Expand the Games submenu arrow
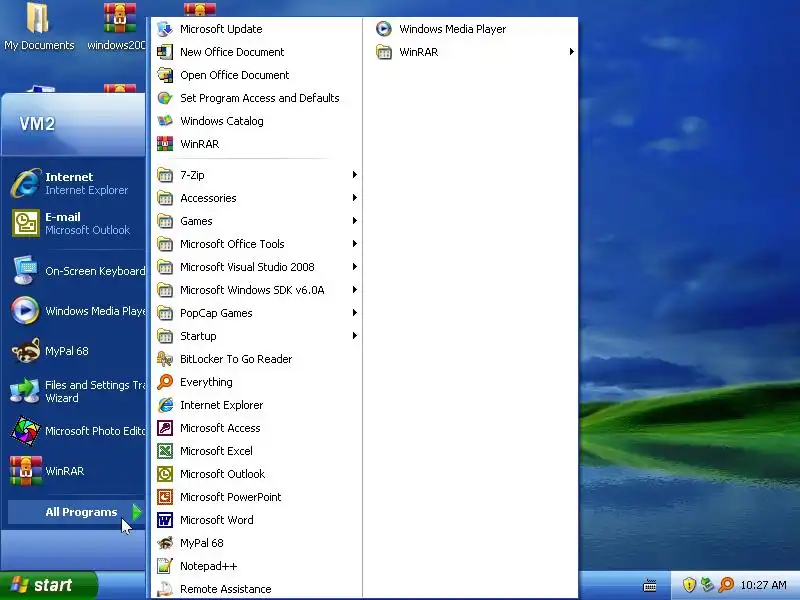 355,221
